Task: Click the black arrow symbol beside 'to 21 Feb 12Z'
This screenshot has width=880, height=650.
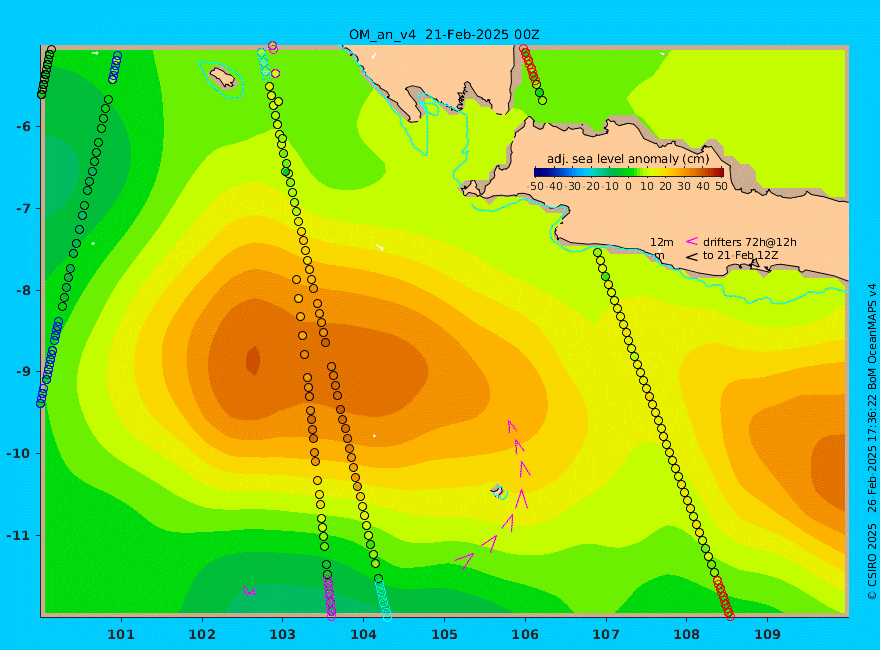Action: (691, 257)
